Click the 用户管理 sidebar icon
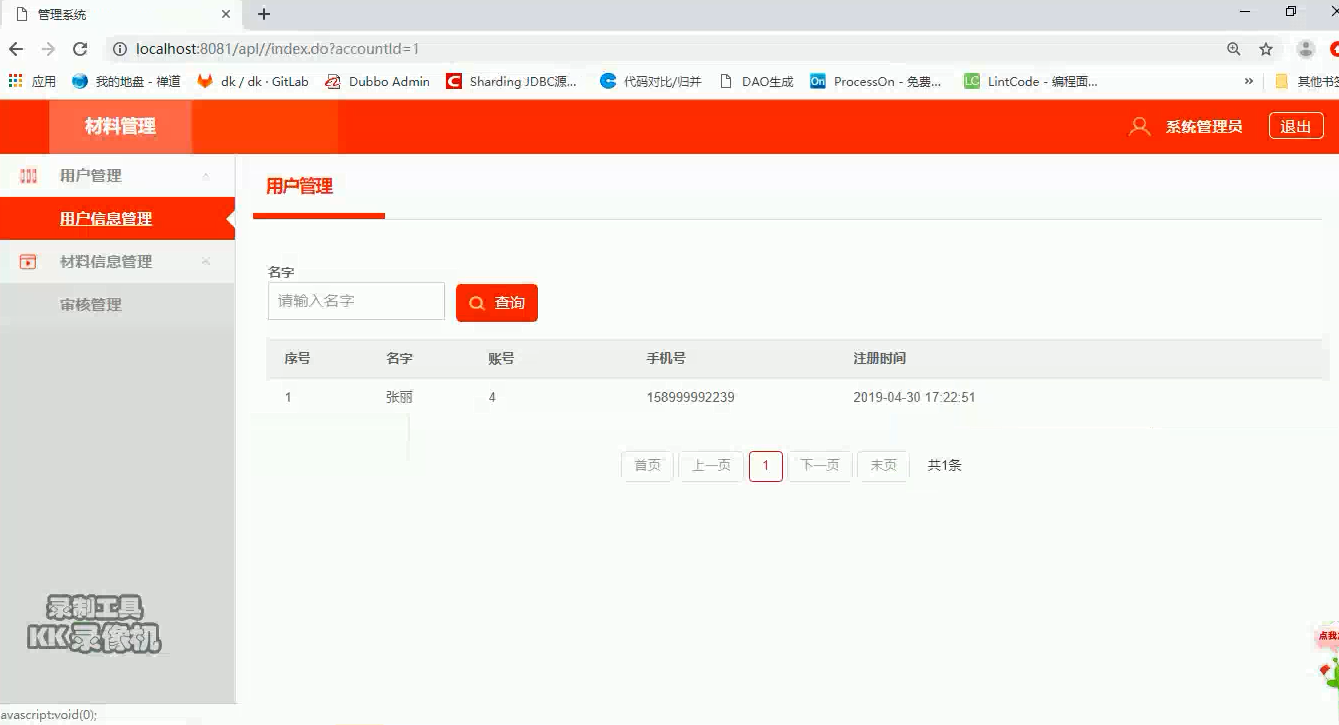 (28, 176)
